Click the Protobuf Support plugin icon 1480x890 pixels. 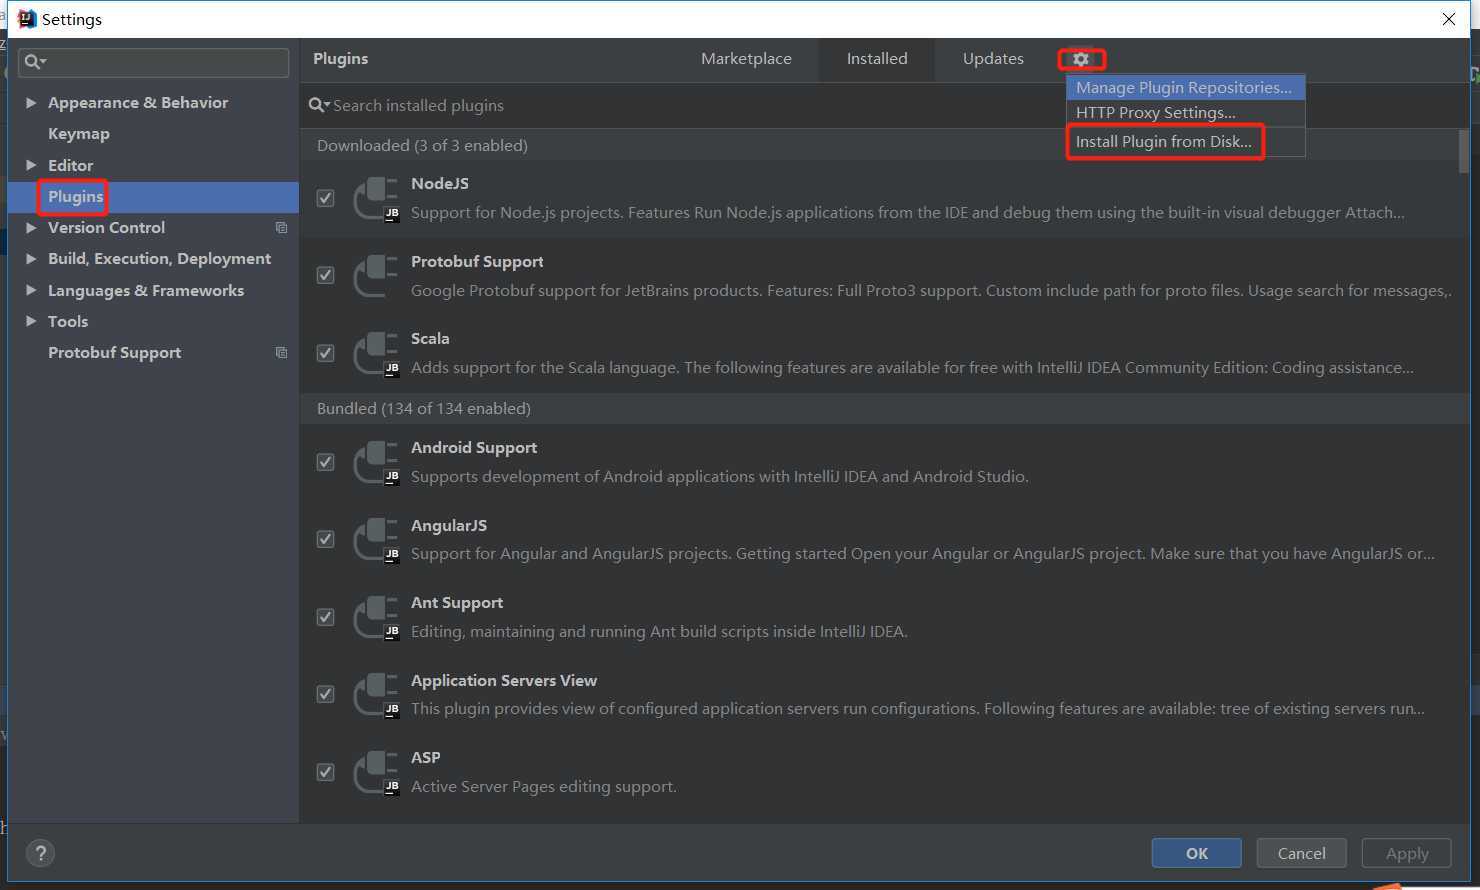(x=377, y=276)
